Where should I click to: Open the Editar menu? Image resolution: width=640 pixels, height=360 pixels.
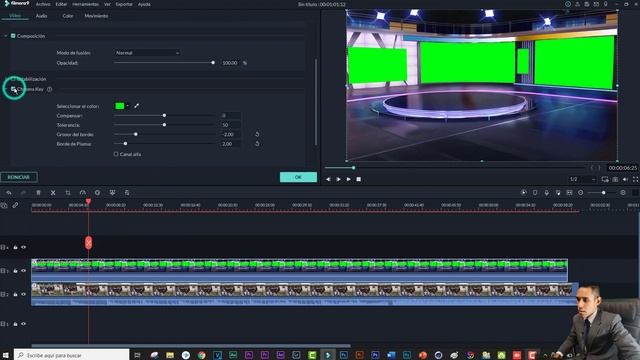[x=61, y=4]
